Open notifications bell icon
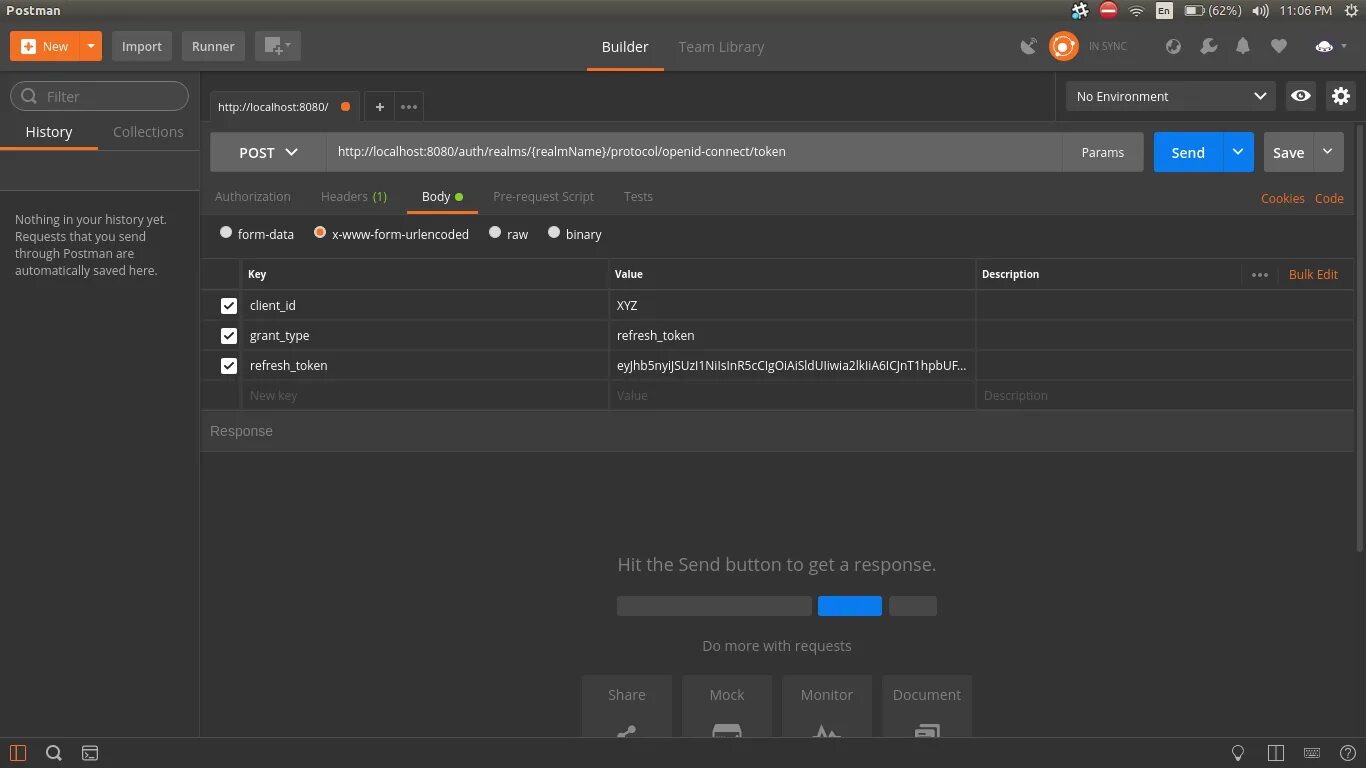Viewport: 1366px width, 768px height. pos(1243,46)
